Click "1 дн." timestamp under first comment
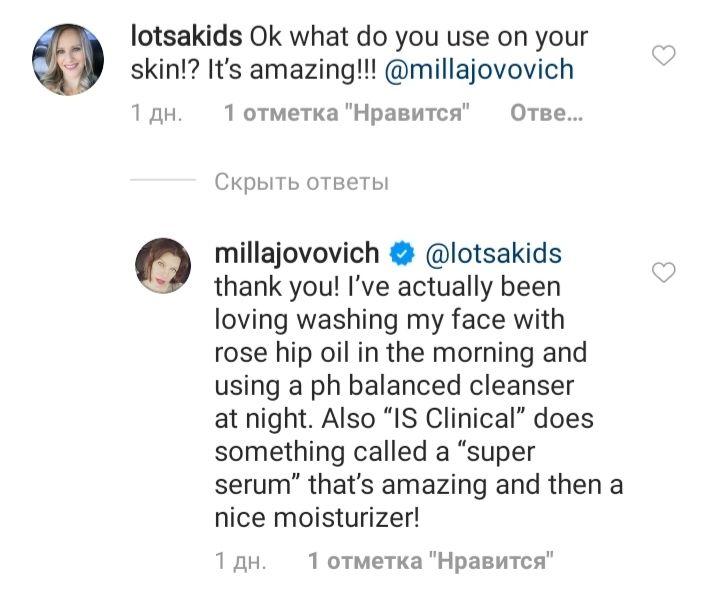The height and width of the screenshot is (603, 719). click(156, 114)
